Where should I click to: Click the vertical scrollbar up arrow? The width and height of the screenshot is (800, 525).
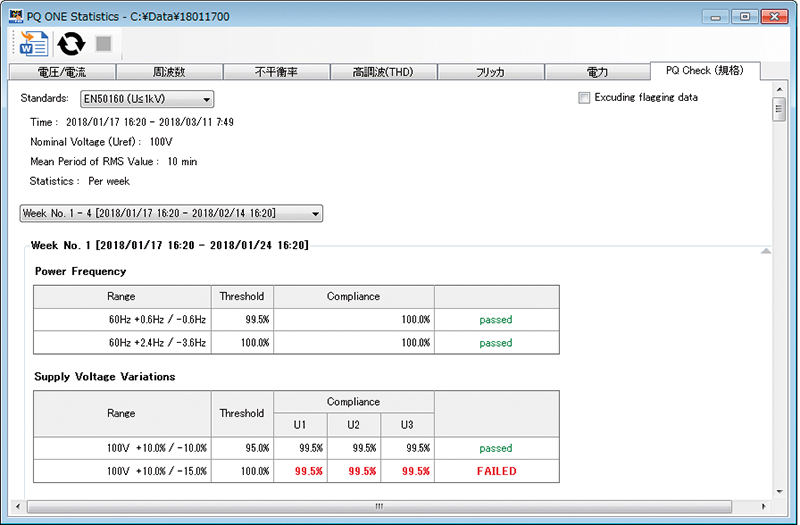[x=779, y=90]
